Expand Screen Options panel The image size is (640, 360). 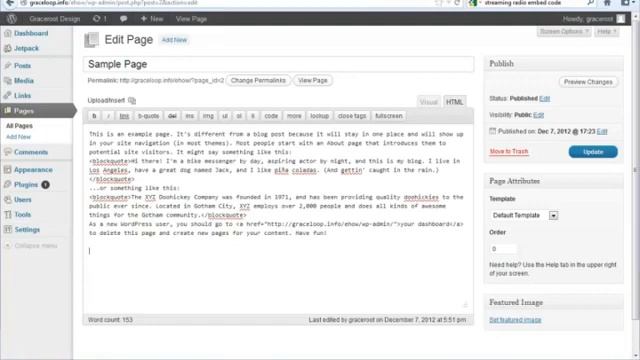[x=564, y=32]
